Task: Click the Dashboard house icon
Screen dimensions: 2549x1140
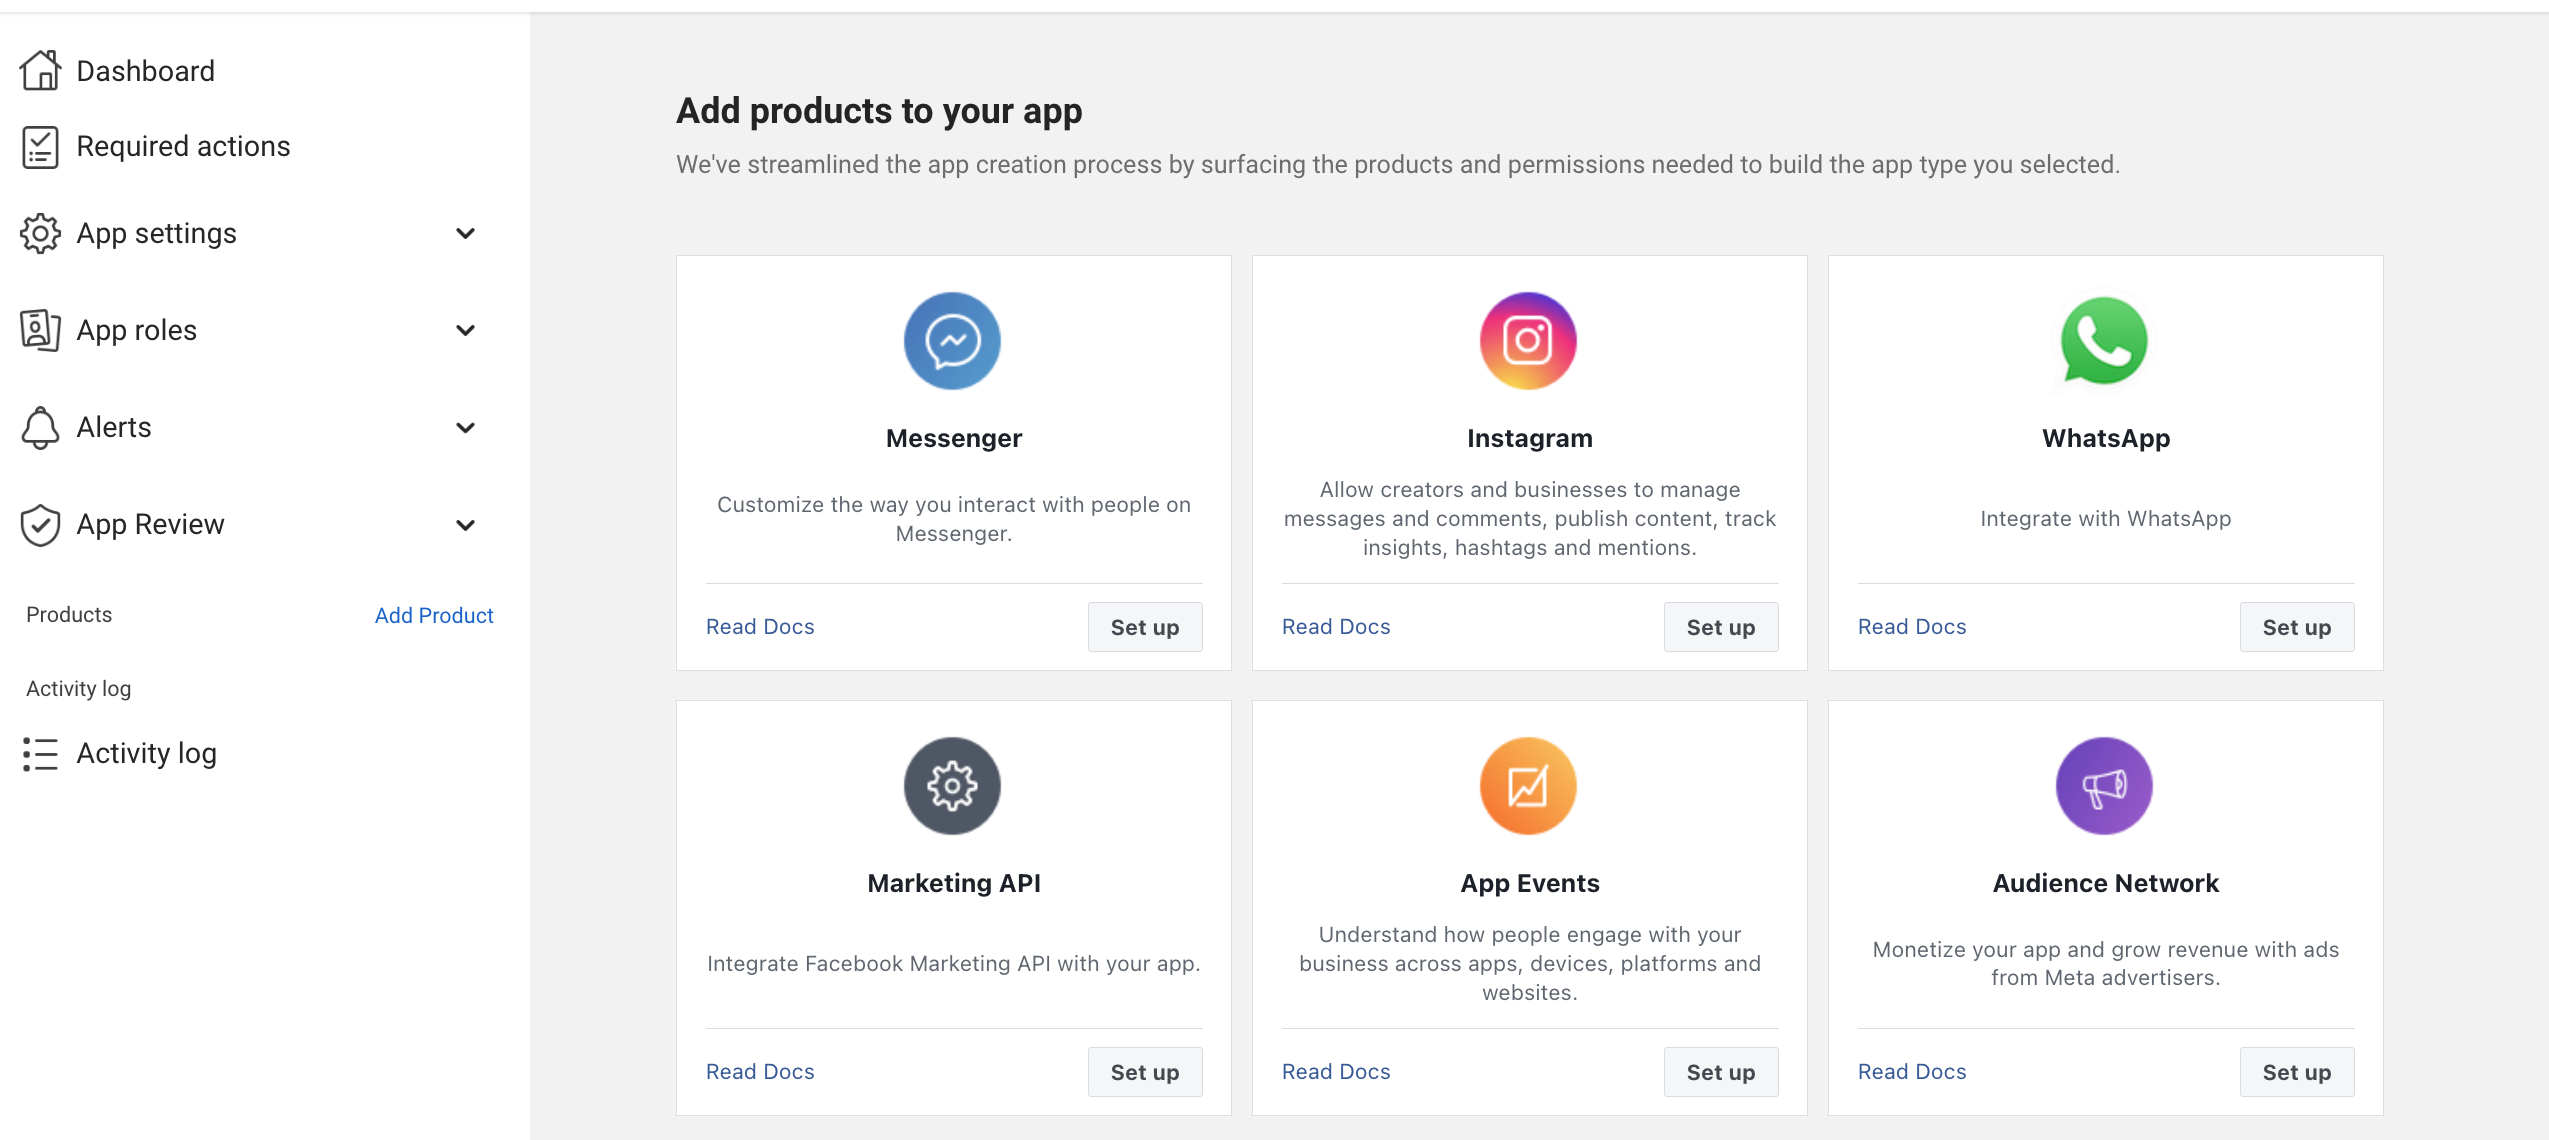Action: pyautogui.click(x=40, y=71)
